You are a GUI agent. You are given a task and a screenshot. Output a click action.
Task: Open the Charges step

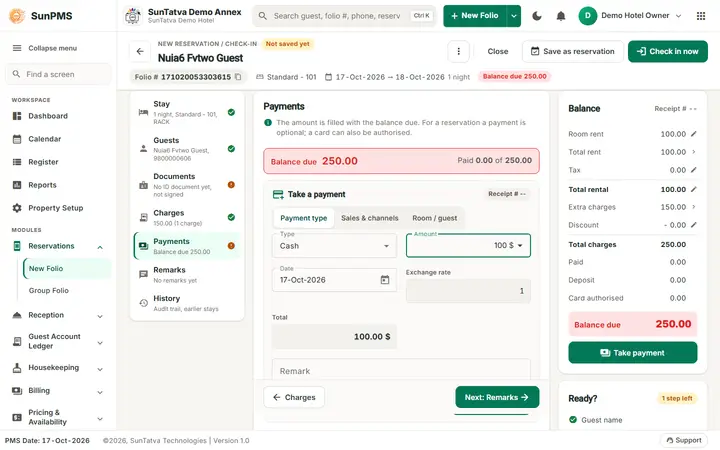pyautogui.click(x=187, y=218)
